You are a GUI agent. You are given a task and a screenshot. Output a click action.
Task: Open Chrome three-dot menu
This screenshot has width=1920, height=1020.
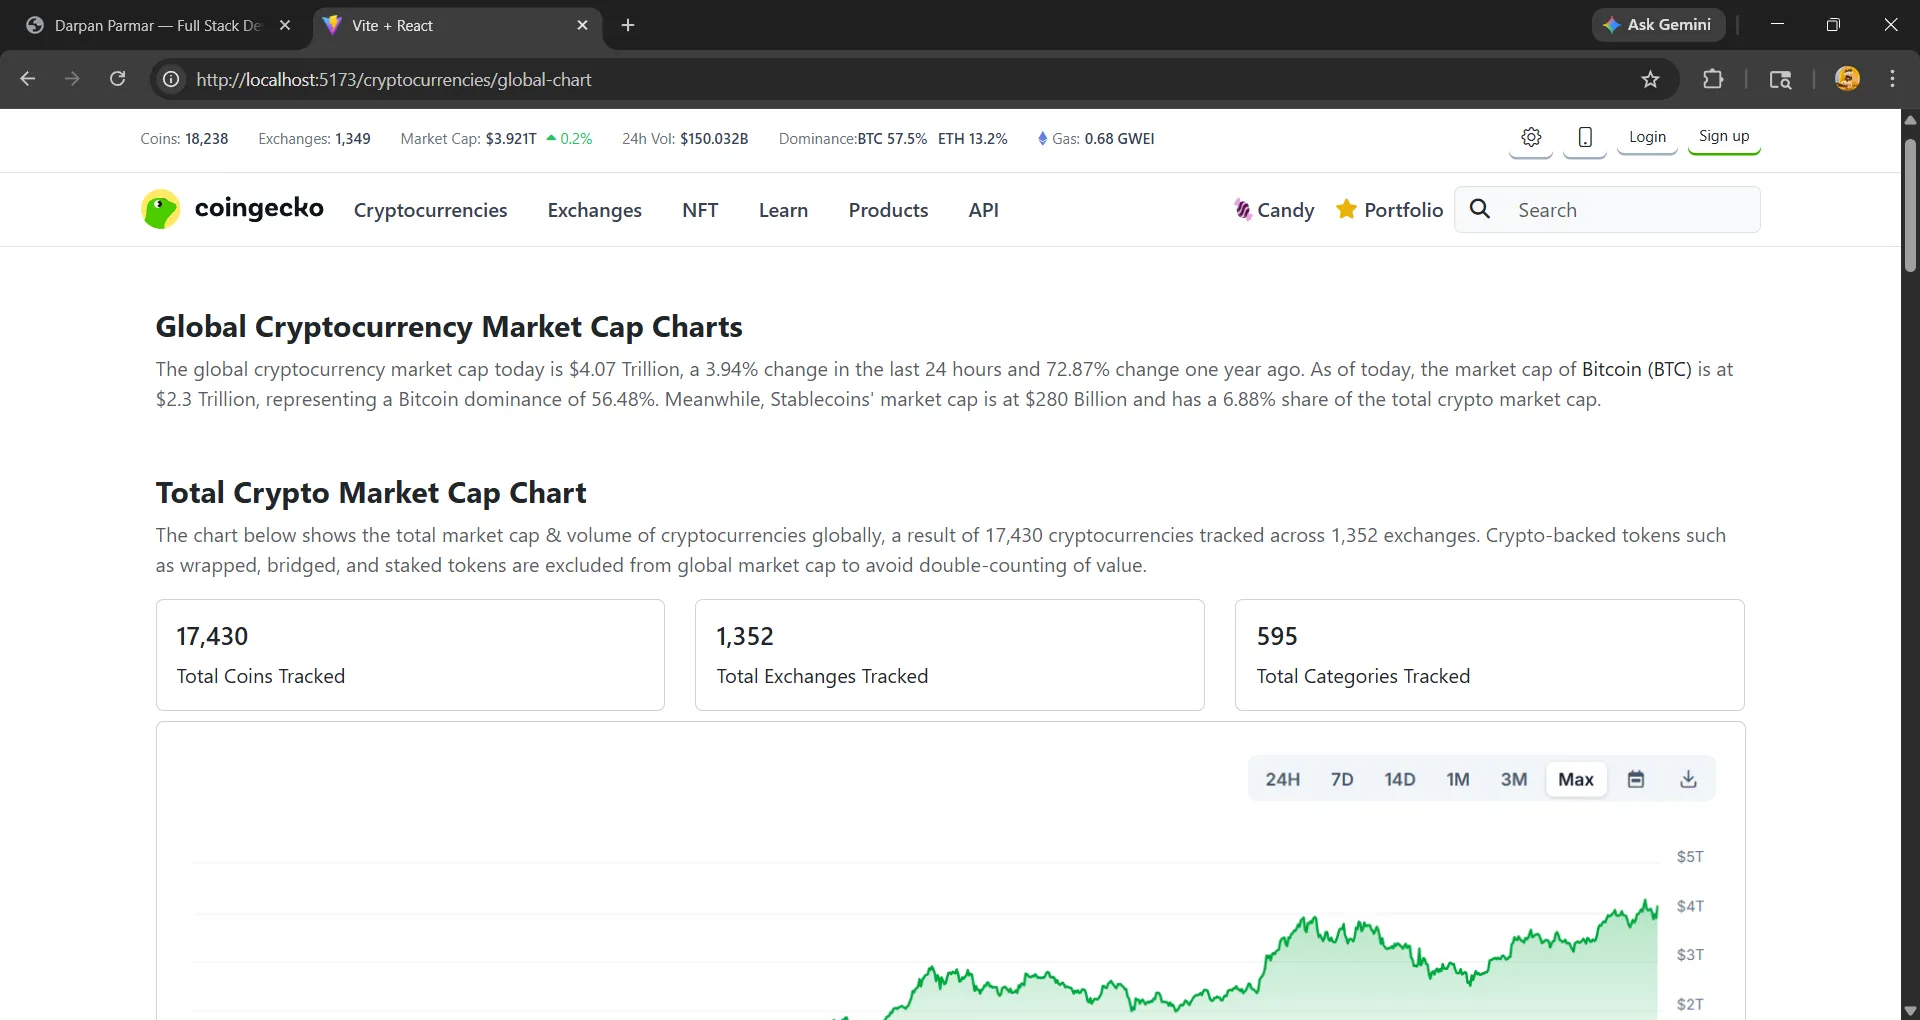1892,79
